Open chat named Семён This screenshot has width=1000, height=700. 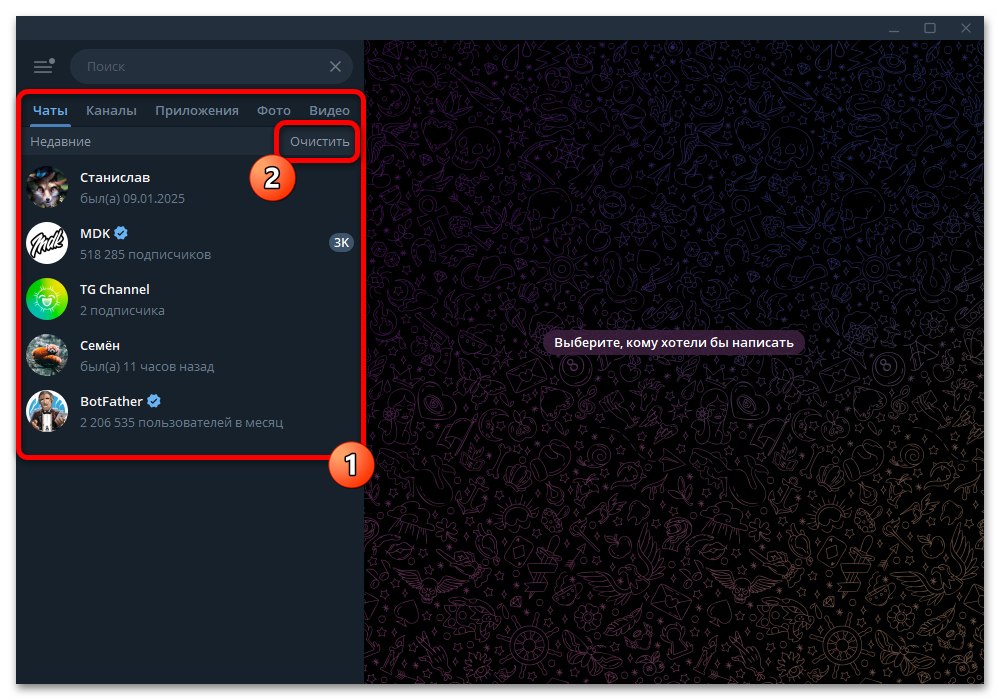[x=100, y=346]
